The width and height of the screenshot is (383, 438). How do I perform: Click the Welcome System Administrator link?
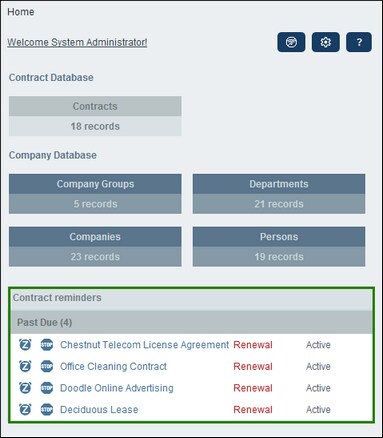pos(77,42)
